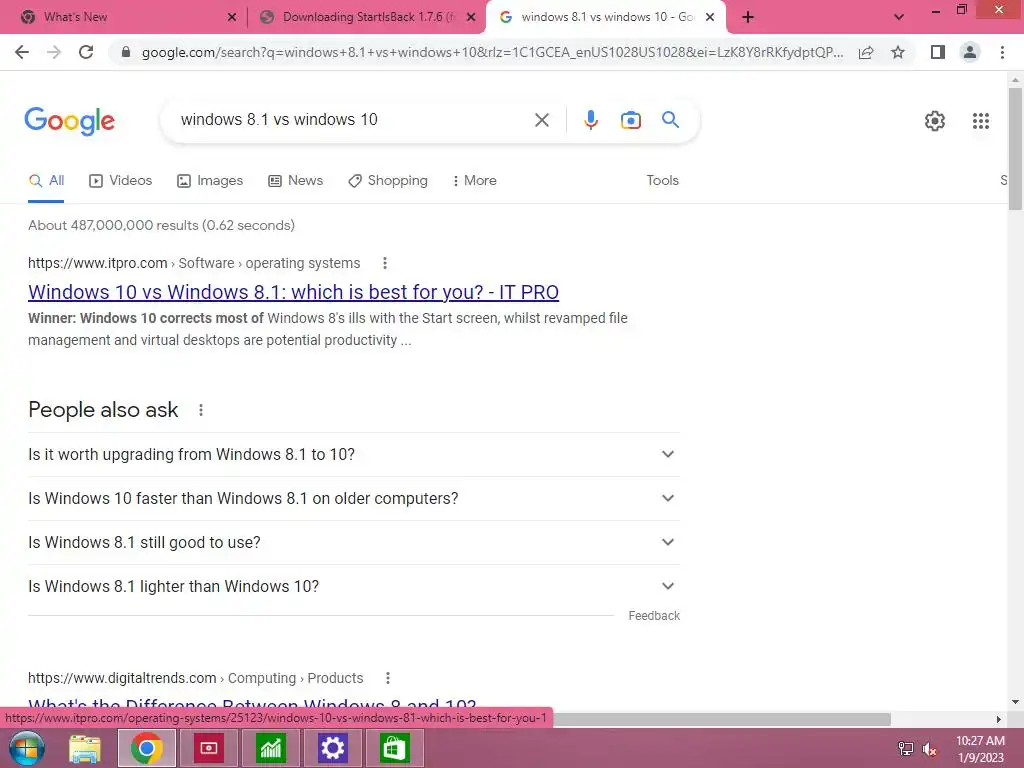Switch to the What's New browser tab

tap(124, 17)
